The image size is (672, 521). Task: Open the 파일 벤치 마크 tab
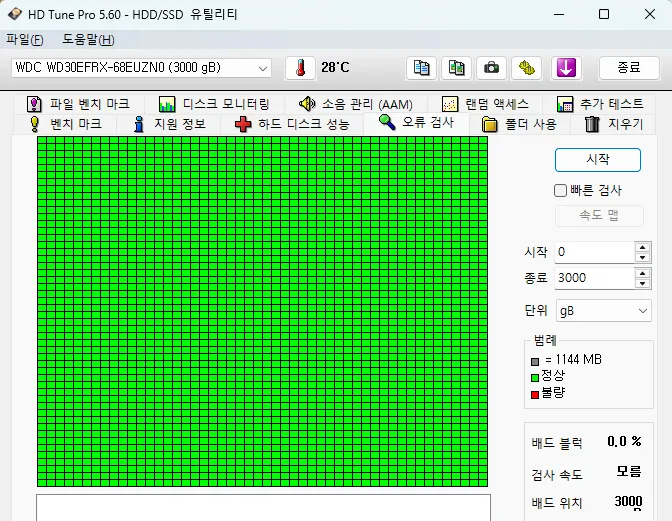78,104
